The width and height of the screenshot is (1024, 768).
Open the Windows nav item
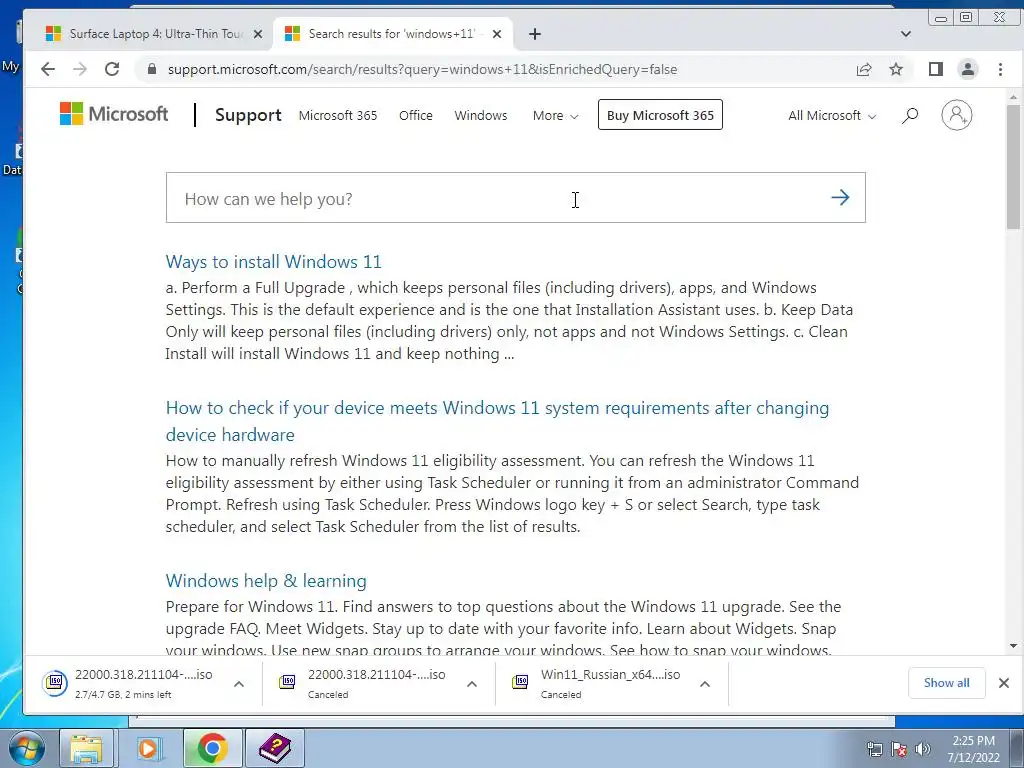pos(481,116)
